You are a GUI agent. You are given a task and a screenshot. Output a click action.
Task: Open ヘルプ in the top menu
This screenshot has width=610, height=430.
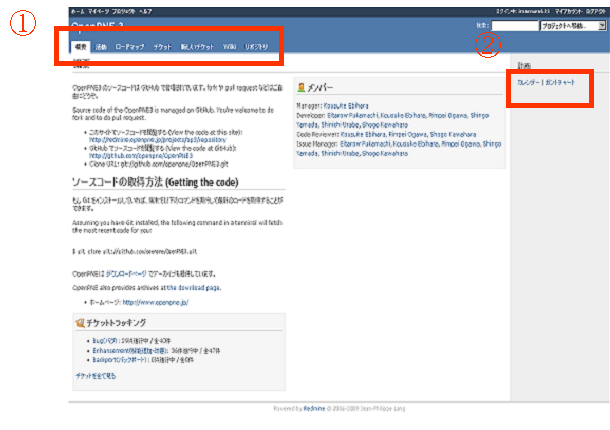(x=145, y=11)
